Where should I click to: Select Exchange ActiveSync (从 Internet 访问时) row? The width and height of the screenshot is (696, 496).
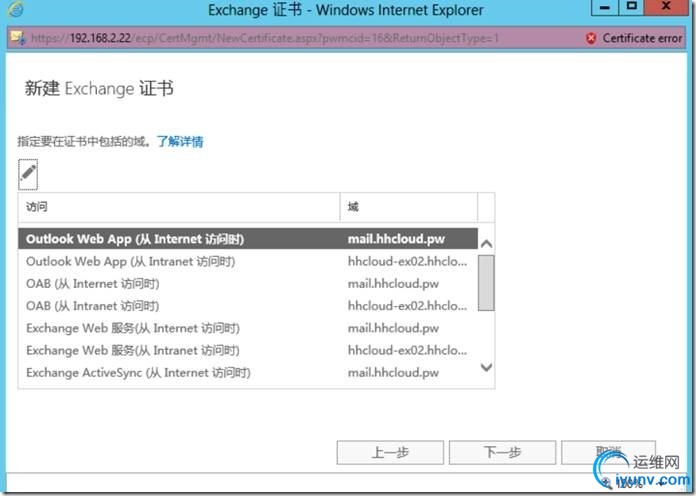[x=248, y=373]
